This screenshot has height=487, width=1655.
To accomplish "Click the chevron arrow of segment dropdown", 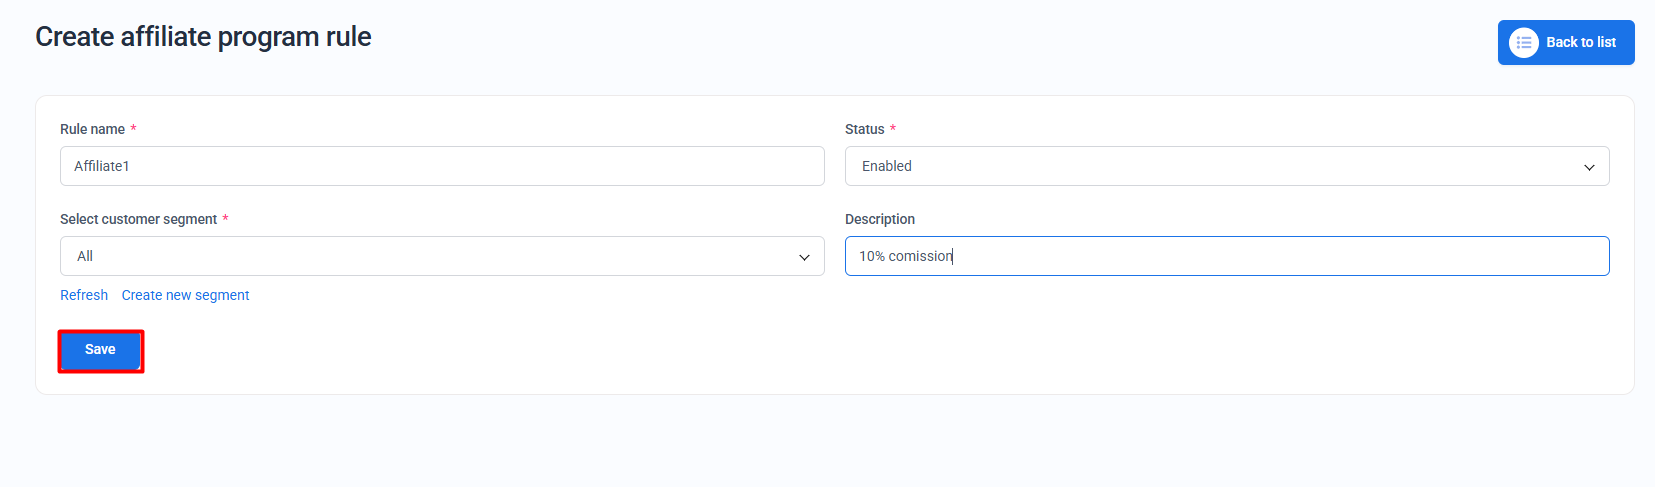I will 804,257.
